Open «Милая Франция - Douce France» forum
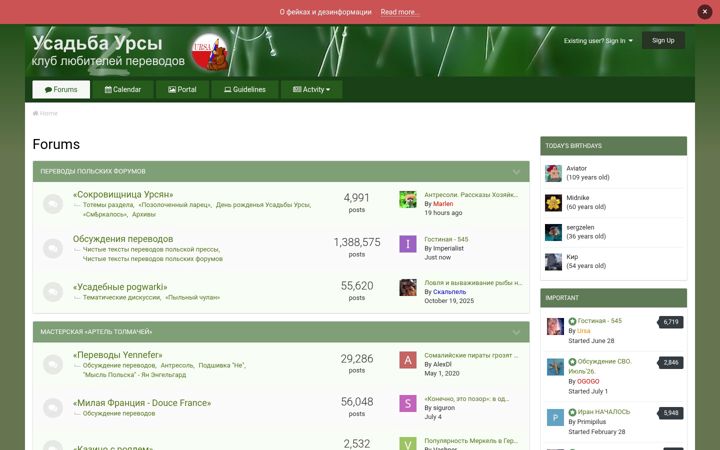Viewport: 720px width, 450px height. 142,403
